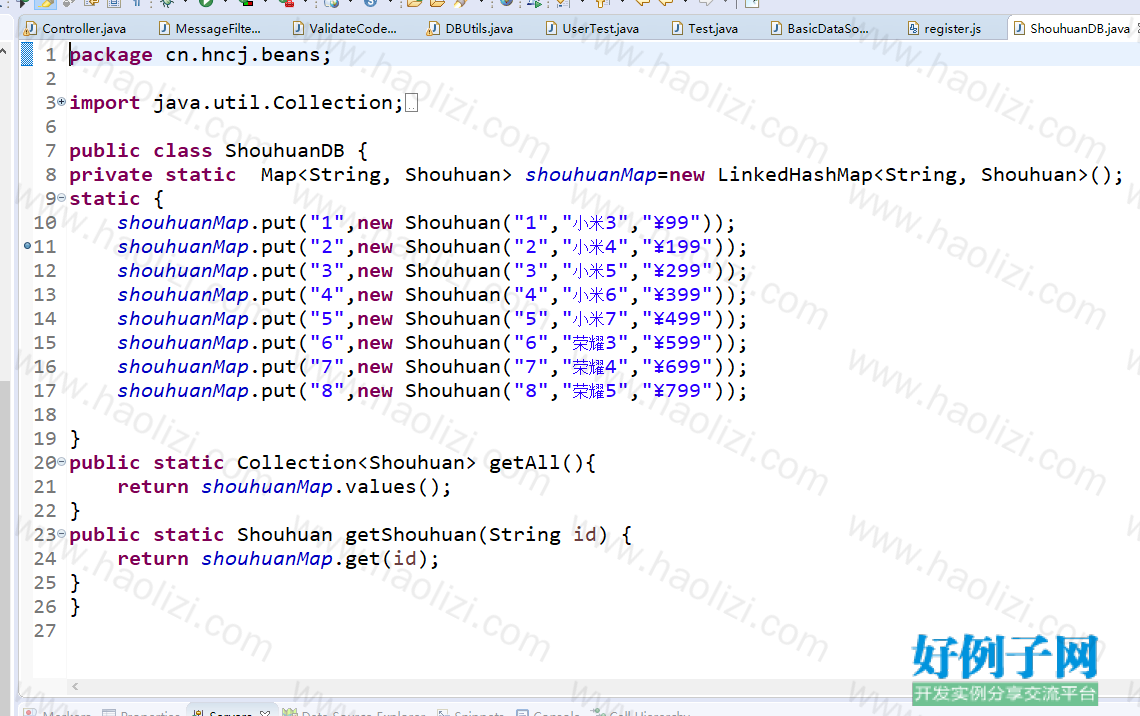The image size is (1140, 716).
Task: Click the folded-imports placeholder box after Collection;
Action: [412, 103]
